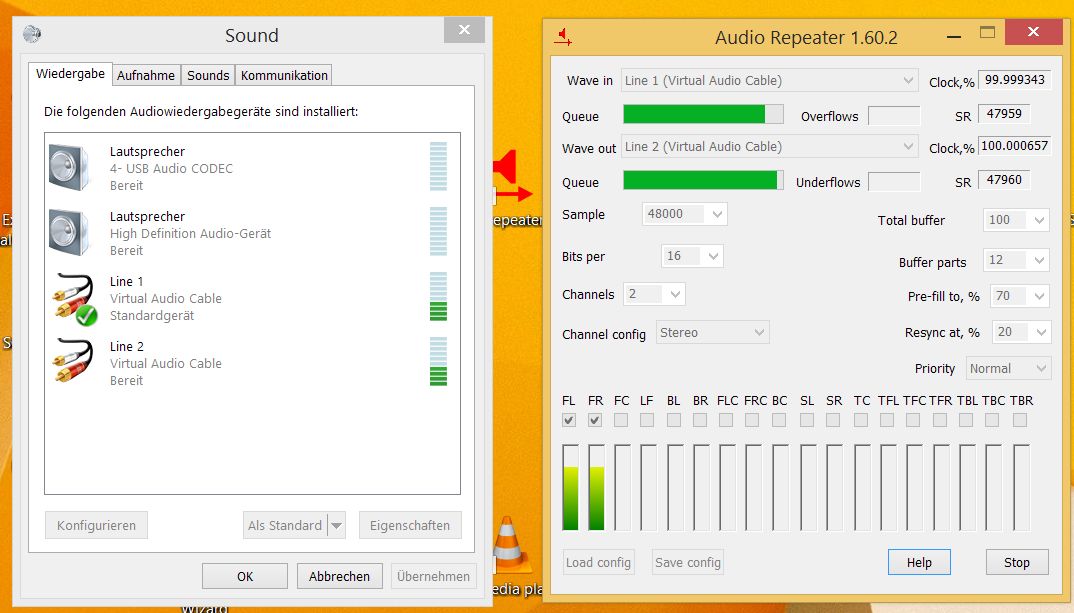The width and height of the screenshot is (1074, 613).
Task: Click the Load config button
Action: point(599,562)
